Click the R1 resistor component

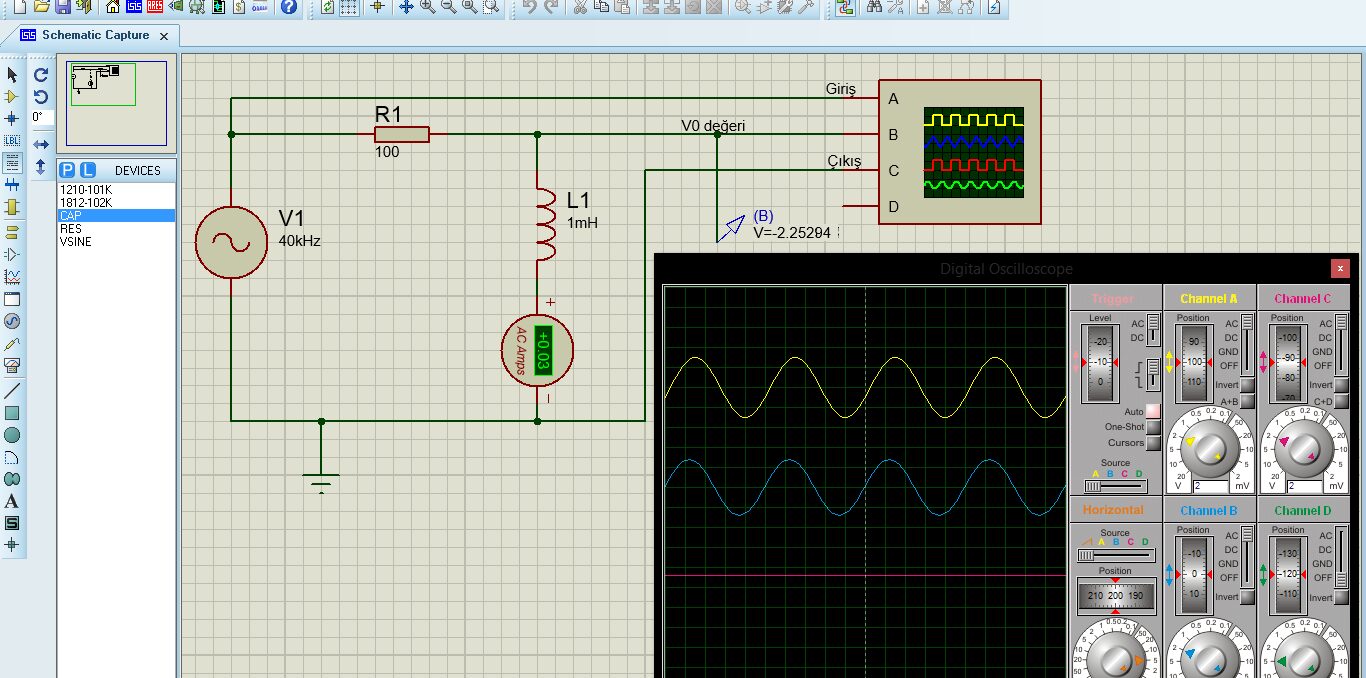point(402,134)
